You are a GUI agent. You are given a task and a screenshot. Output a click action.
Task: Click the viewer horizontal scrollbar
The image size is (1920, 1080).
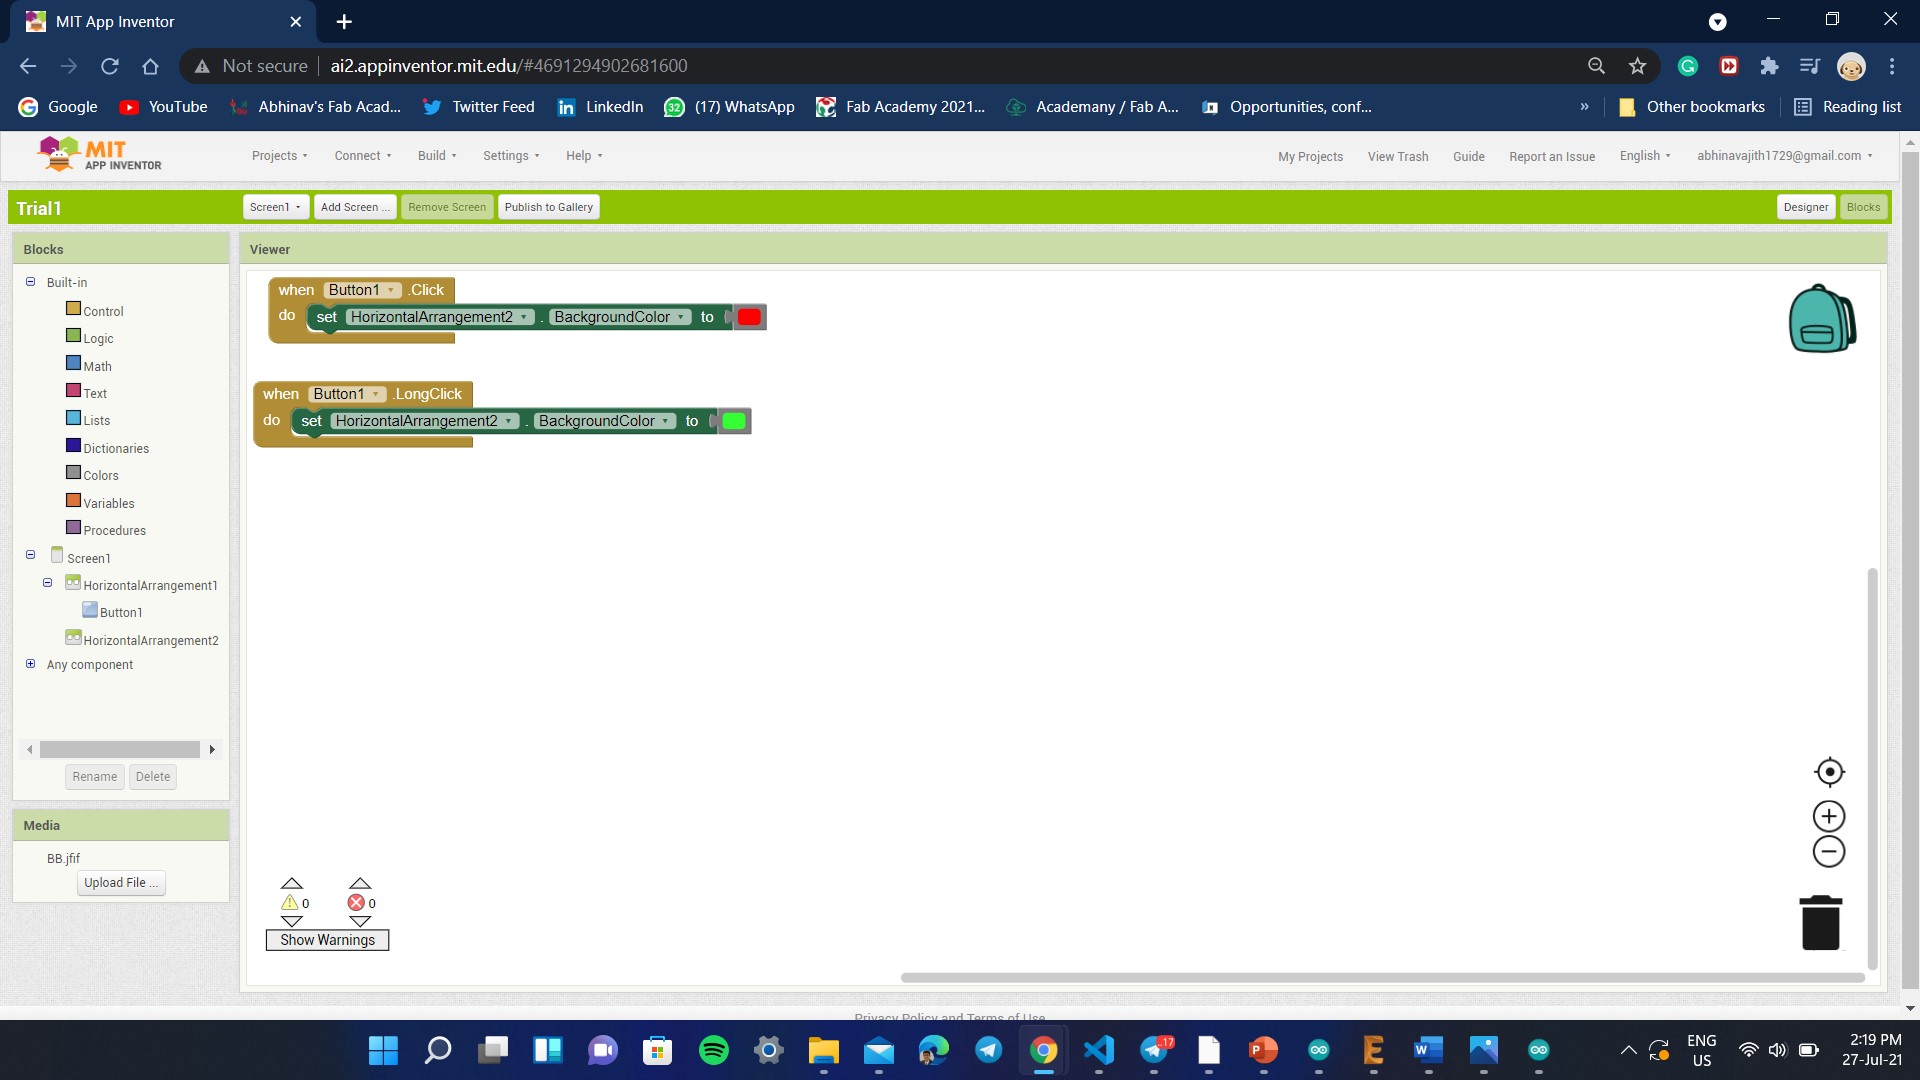tap(1382, 977)
